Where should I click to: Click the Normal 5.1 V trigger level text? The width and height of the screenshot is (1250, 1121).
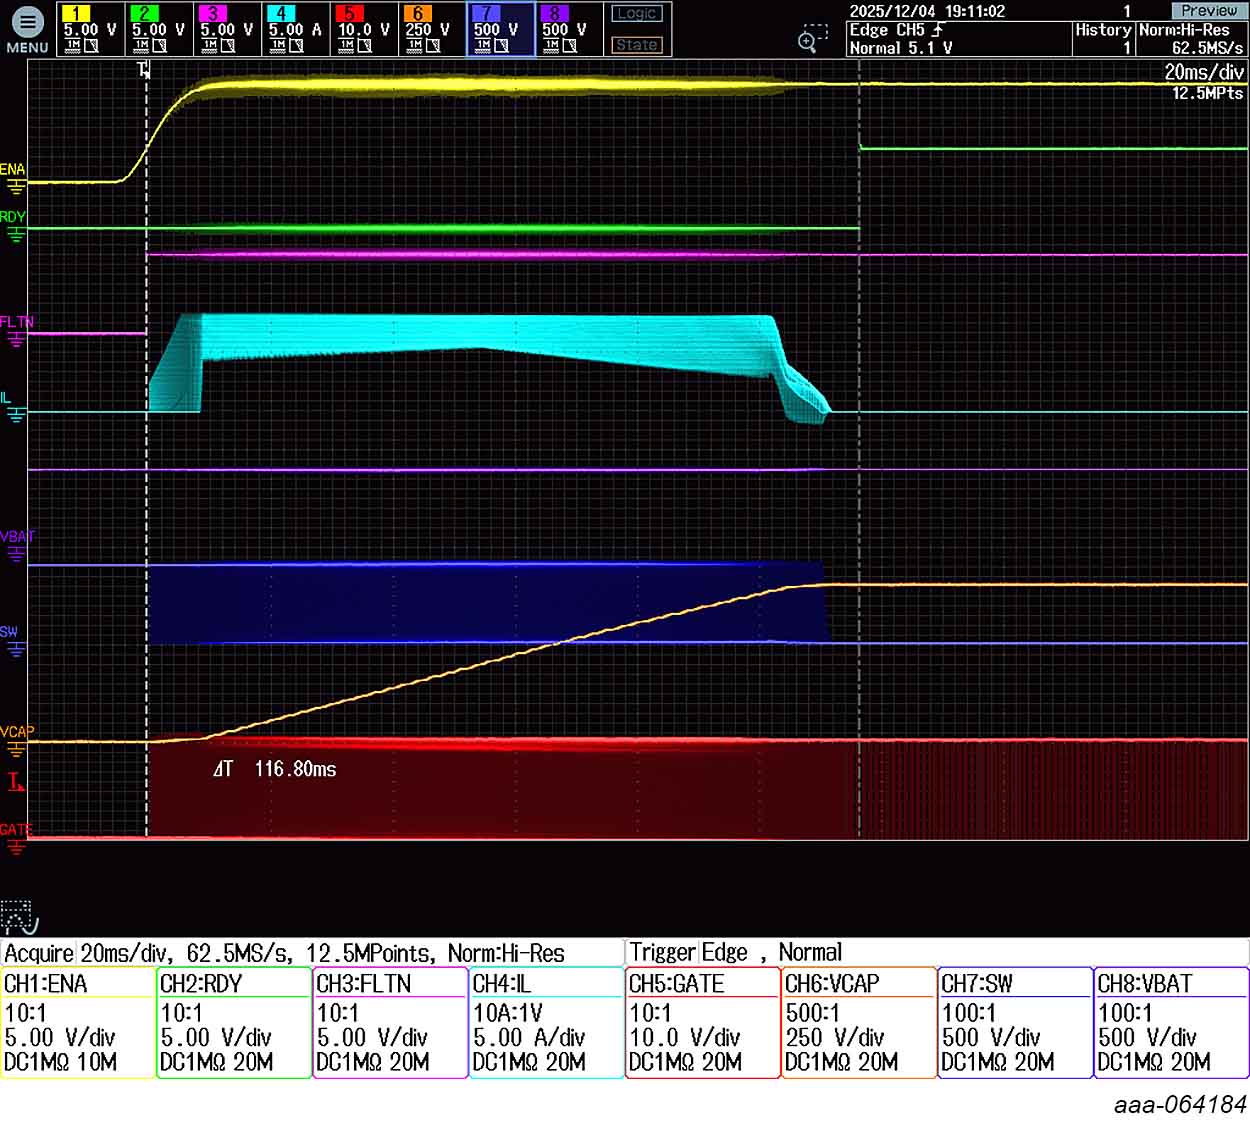click(900, 47)
